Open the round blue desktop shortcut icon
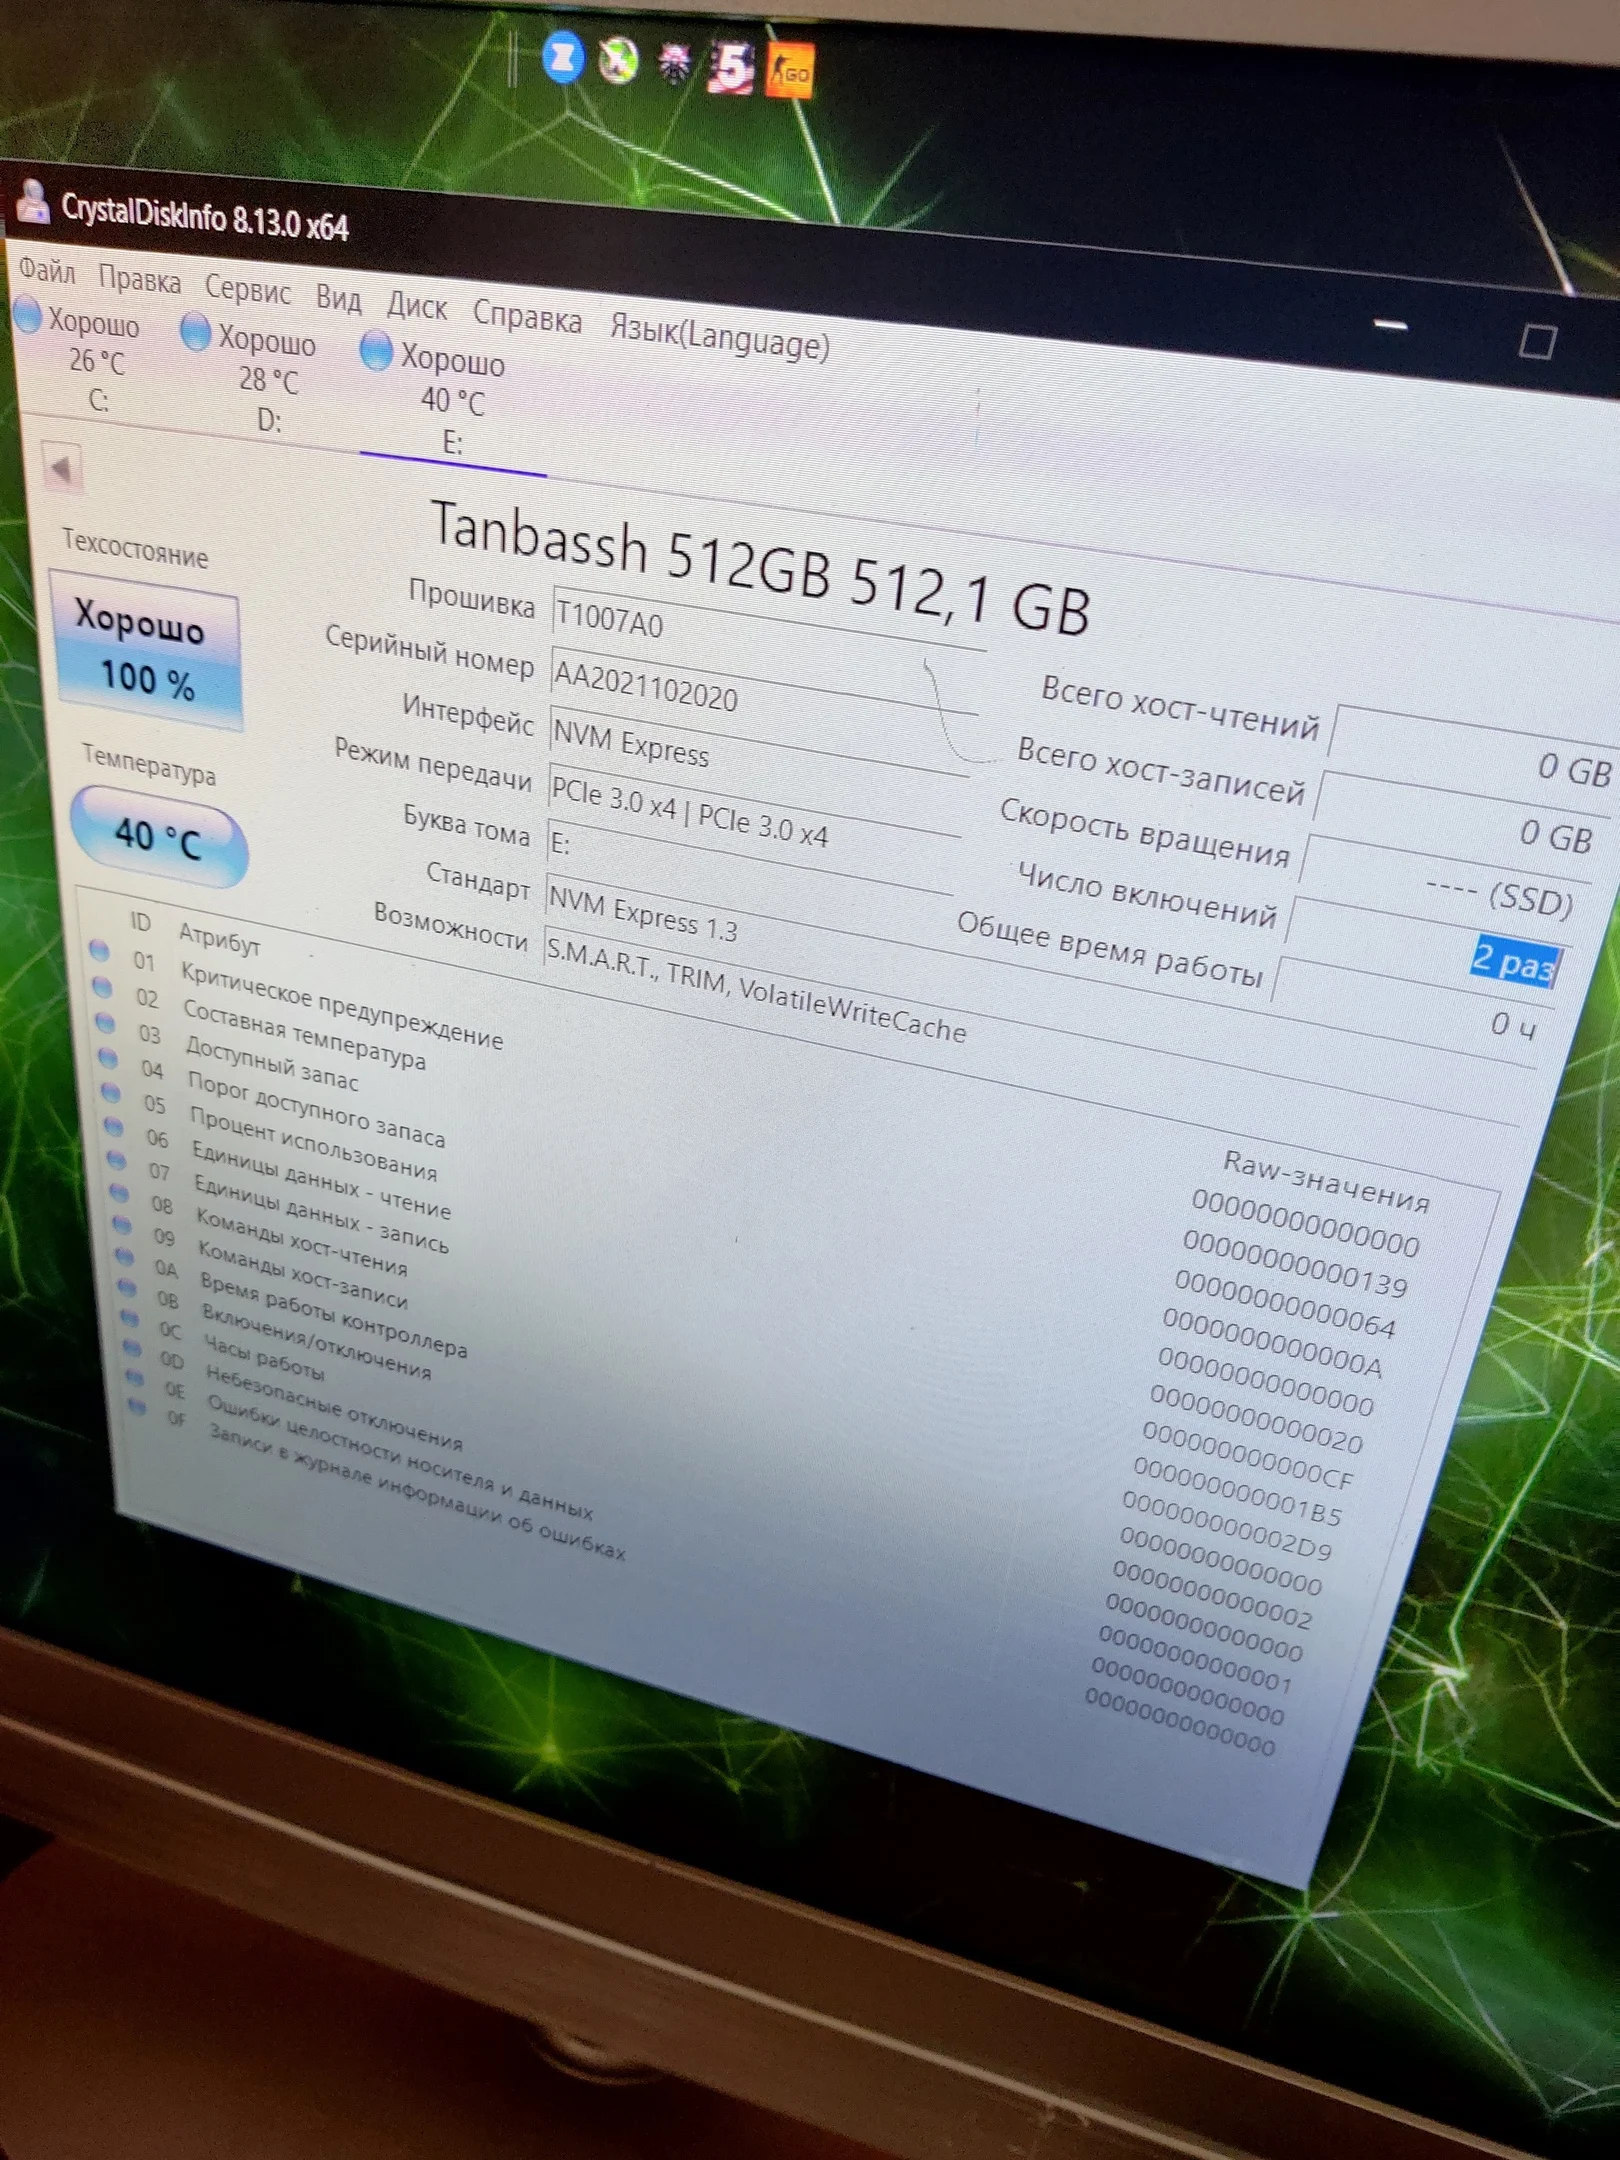 pyautogui.click(x=563, y=58)
